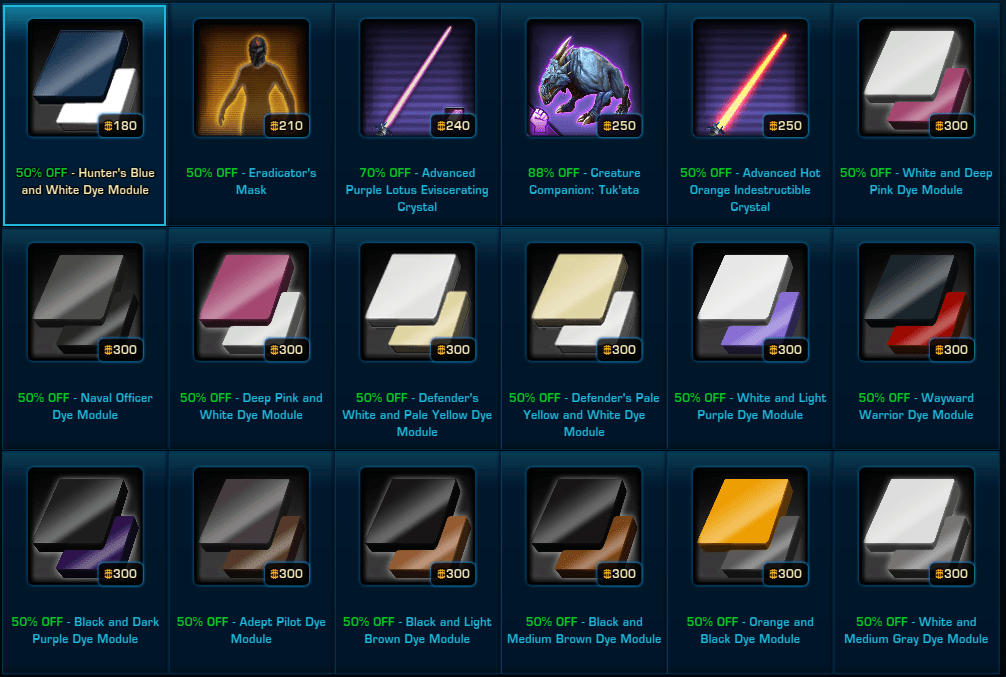Click the 240 coin price badge

(x=453, y=126)
